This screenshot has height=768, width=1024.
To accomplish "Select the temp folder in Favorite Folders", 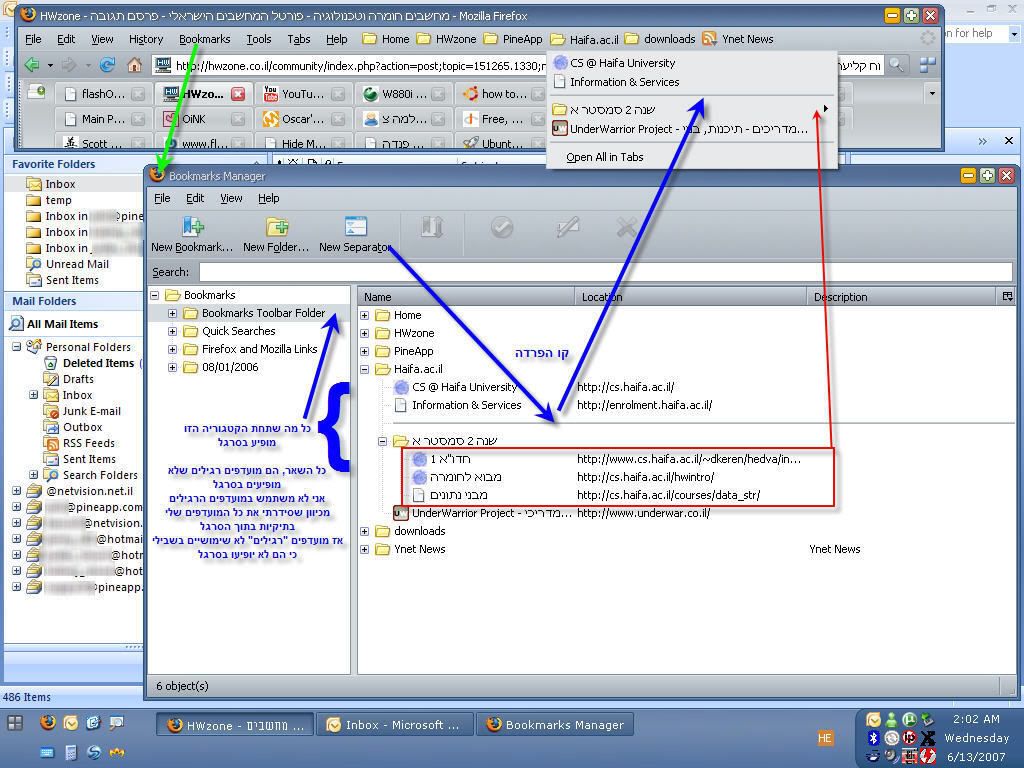I will pyautogui.click(x=50, y=200).
